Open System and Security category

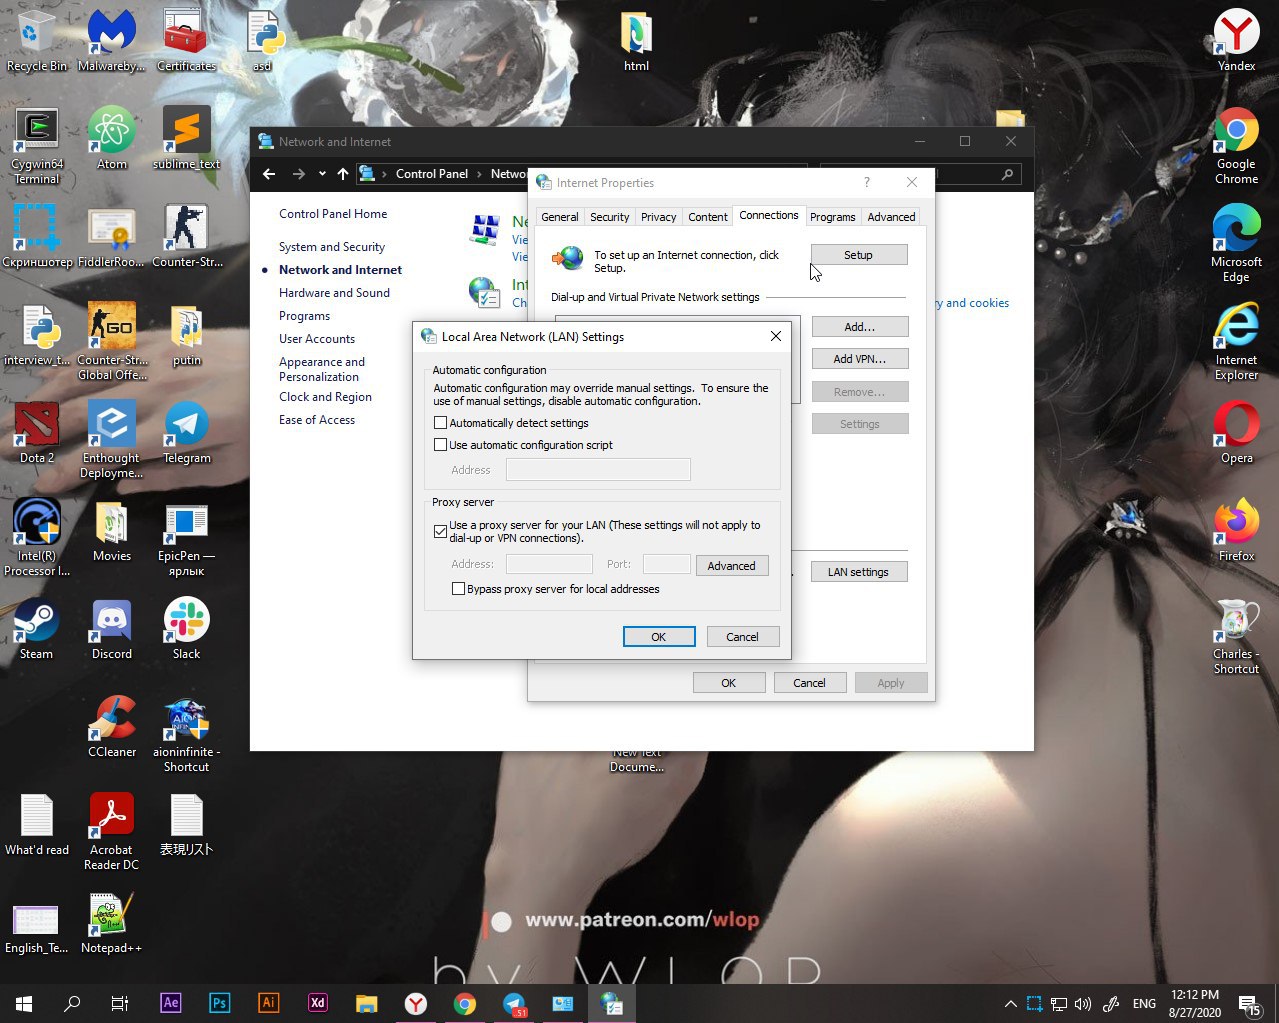pyautogui.click(x=332, y=247)
